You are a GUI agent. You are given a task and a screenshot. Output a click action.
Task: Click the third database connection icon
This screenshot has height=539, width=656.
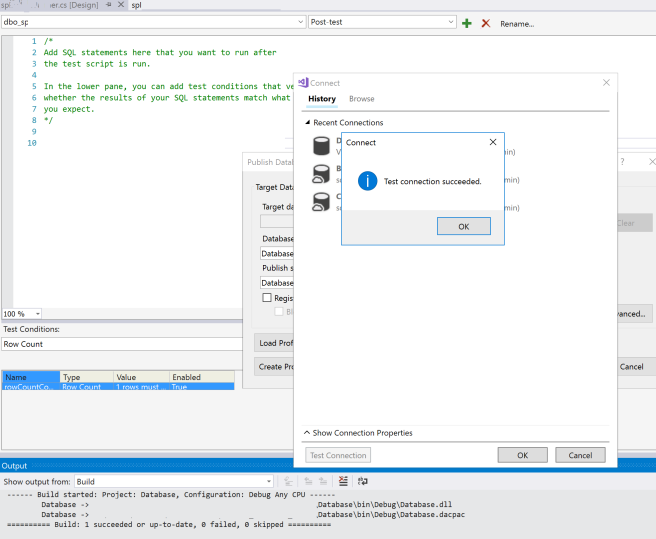tap(322, 202)
